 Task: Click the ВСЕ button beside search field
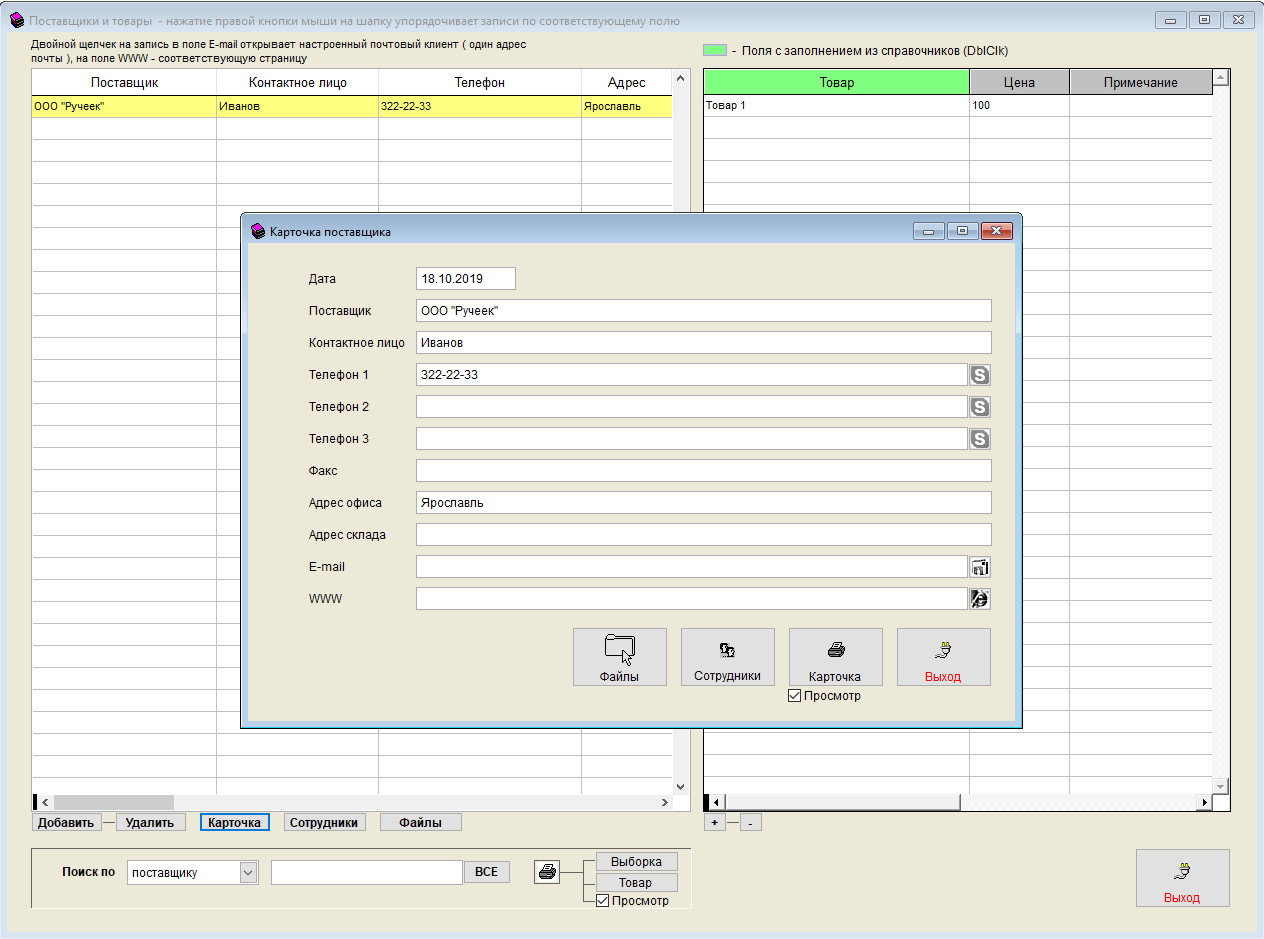pos(486,872)
